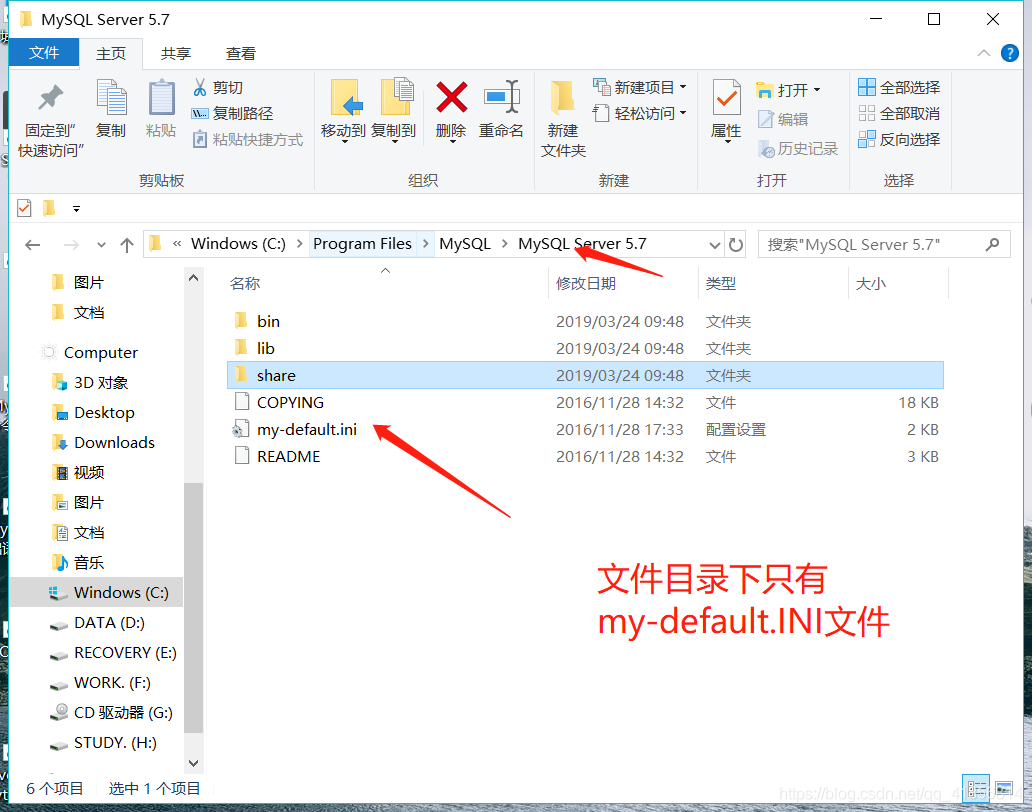
Task: Open New item (新建项目) dropdown
Action: click(640, 87)
